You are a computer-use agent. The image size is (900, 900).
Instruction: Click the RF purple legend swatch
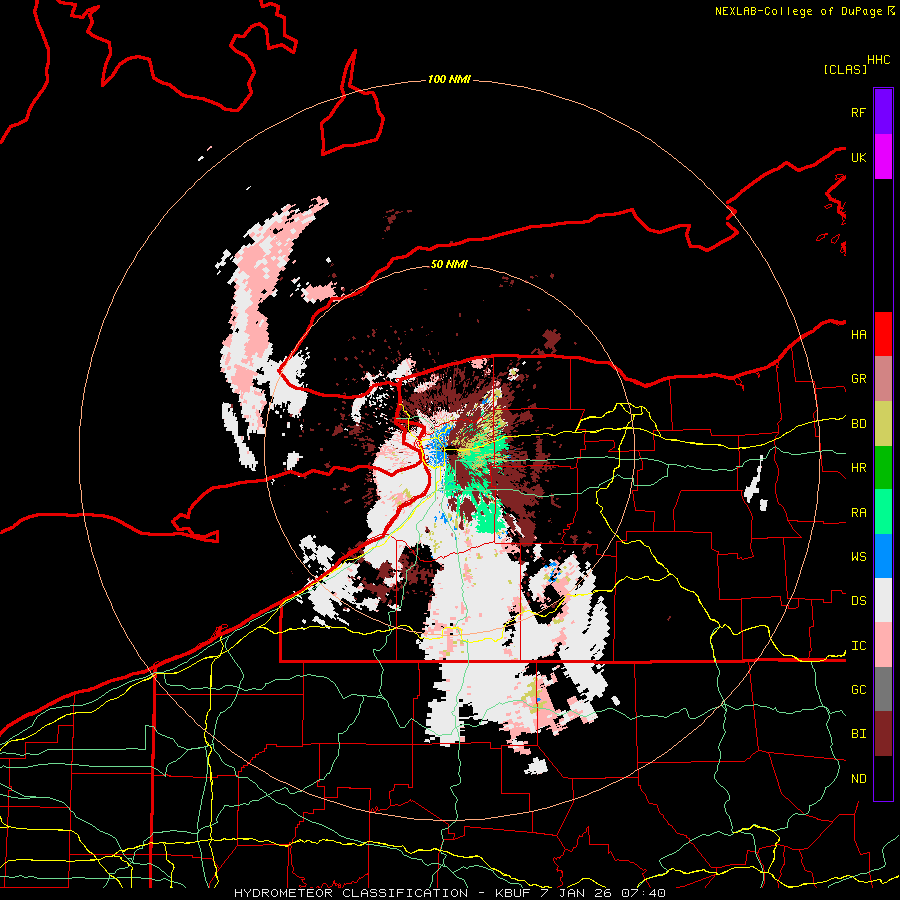pos(883,112)
